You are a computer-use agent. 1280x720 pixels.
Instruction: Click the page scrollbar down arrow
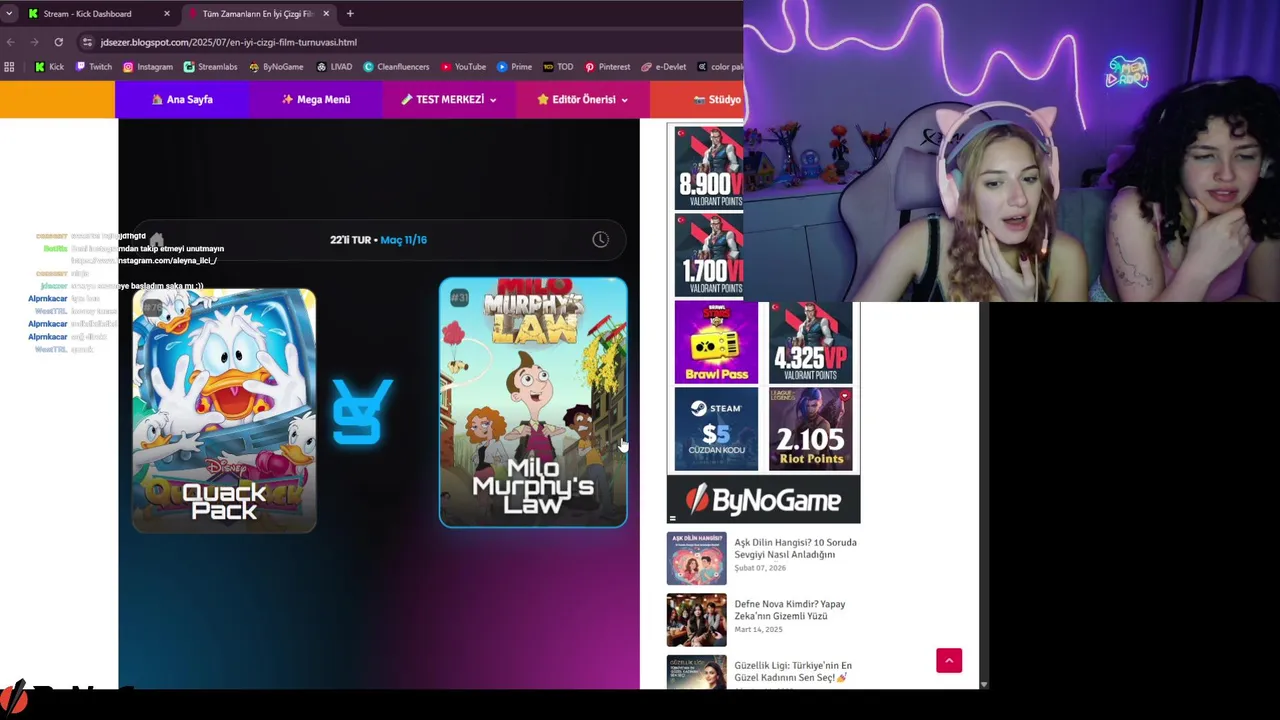tap(984, 684)
